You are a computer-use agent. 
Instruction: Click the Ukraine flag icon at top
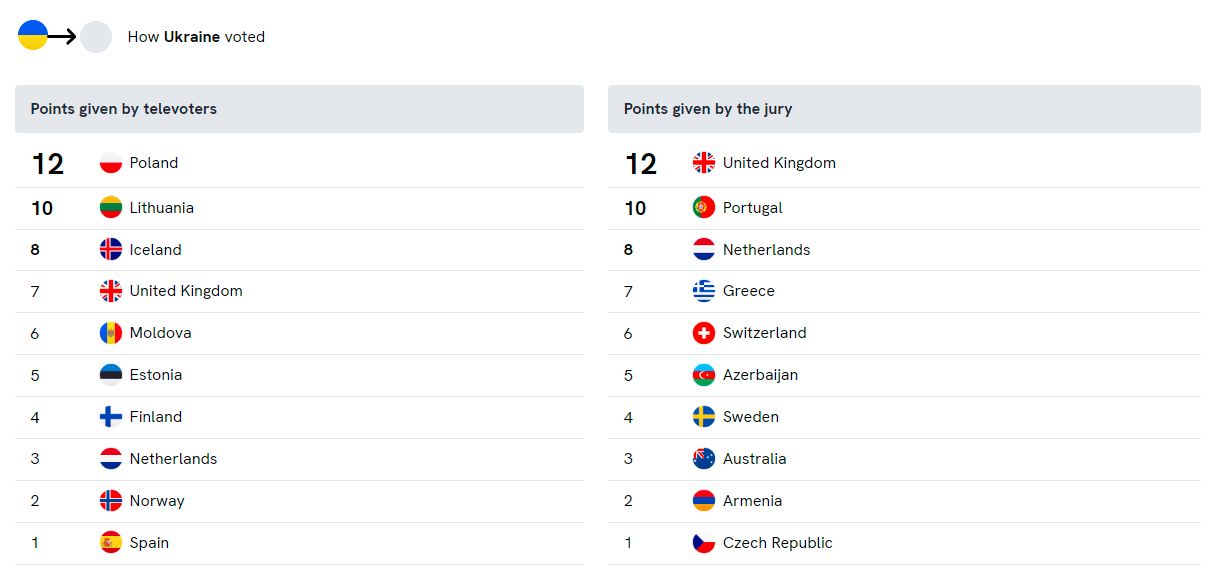click(x=33, y=35)
